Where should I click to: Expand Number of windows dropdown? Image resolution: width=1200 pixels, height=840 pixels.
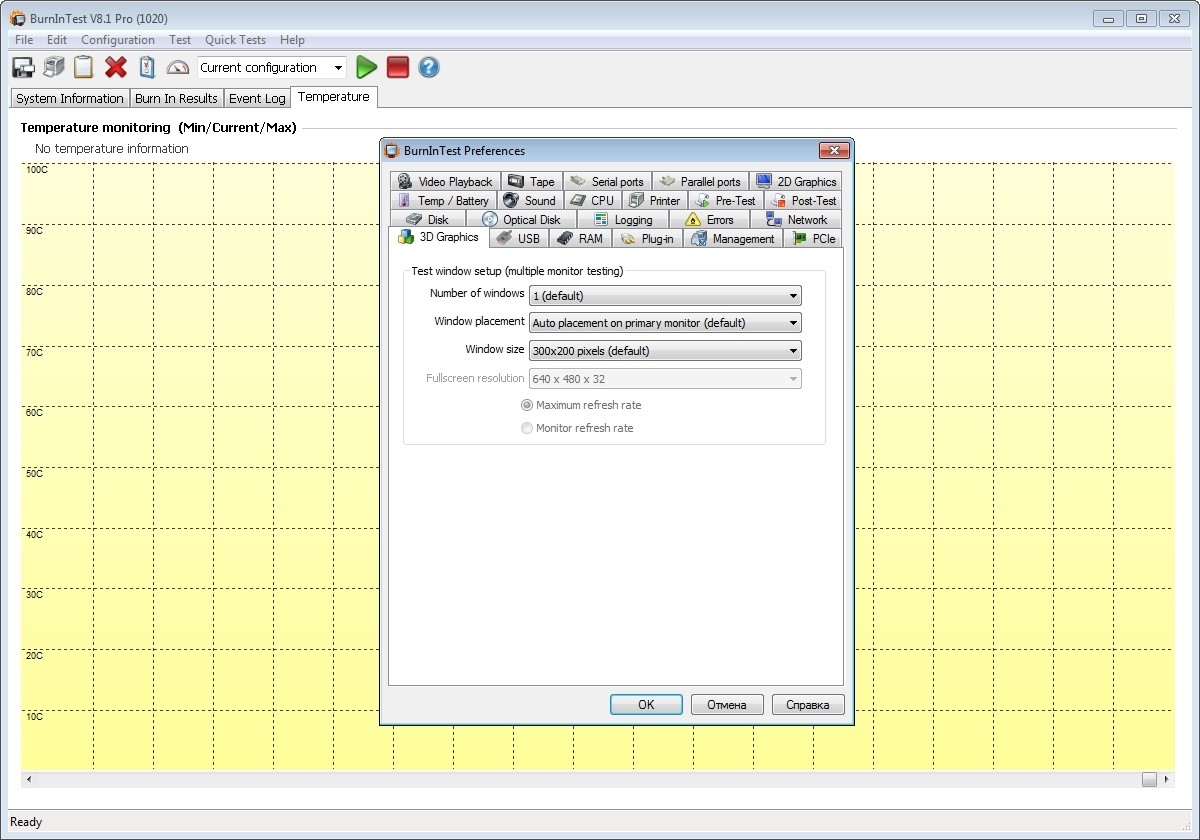pos(665,296)
